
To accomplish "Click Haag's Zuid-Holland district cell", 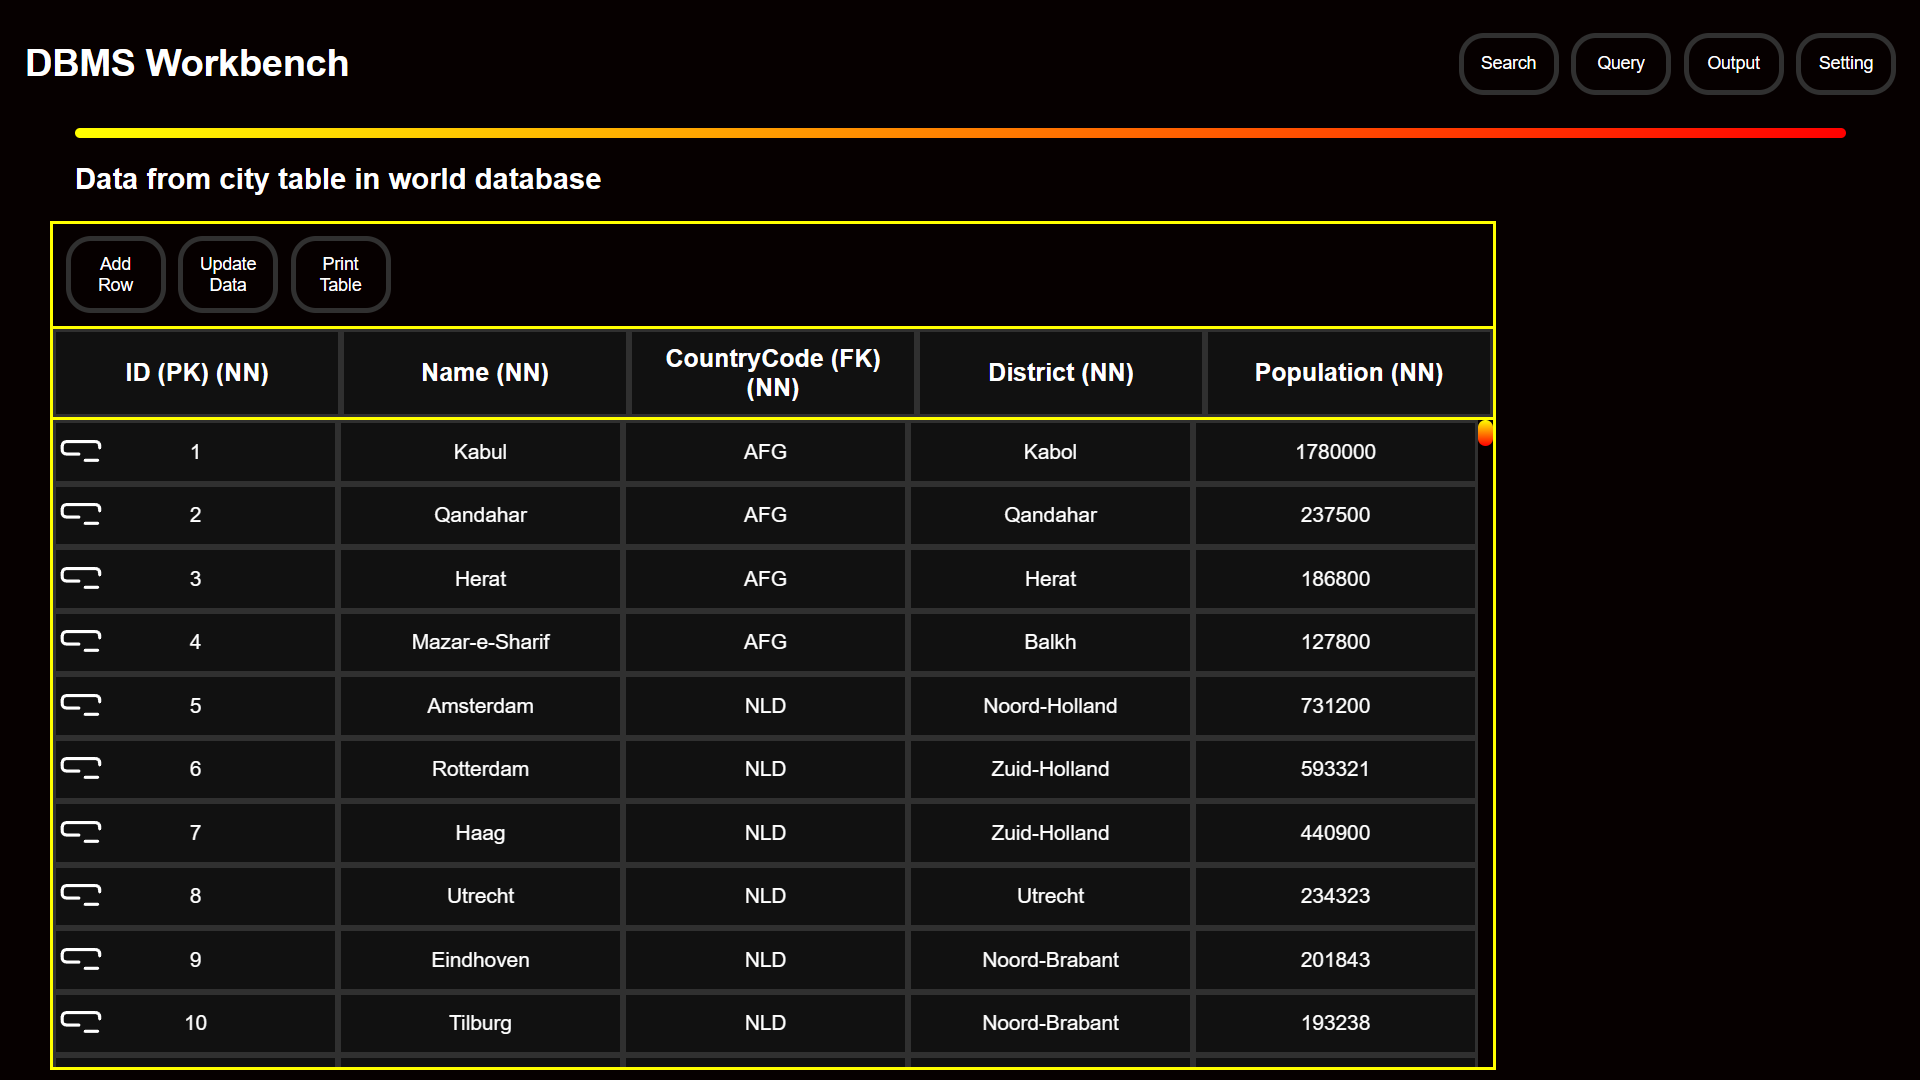I will point(1050,833).
